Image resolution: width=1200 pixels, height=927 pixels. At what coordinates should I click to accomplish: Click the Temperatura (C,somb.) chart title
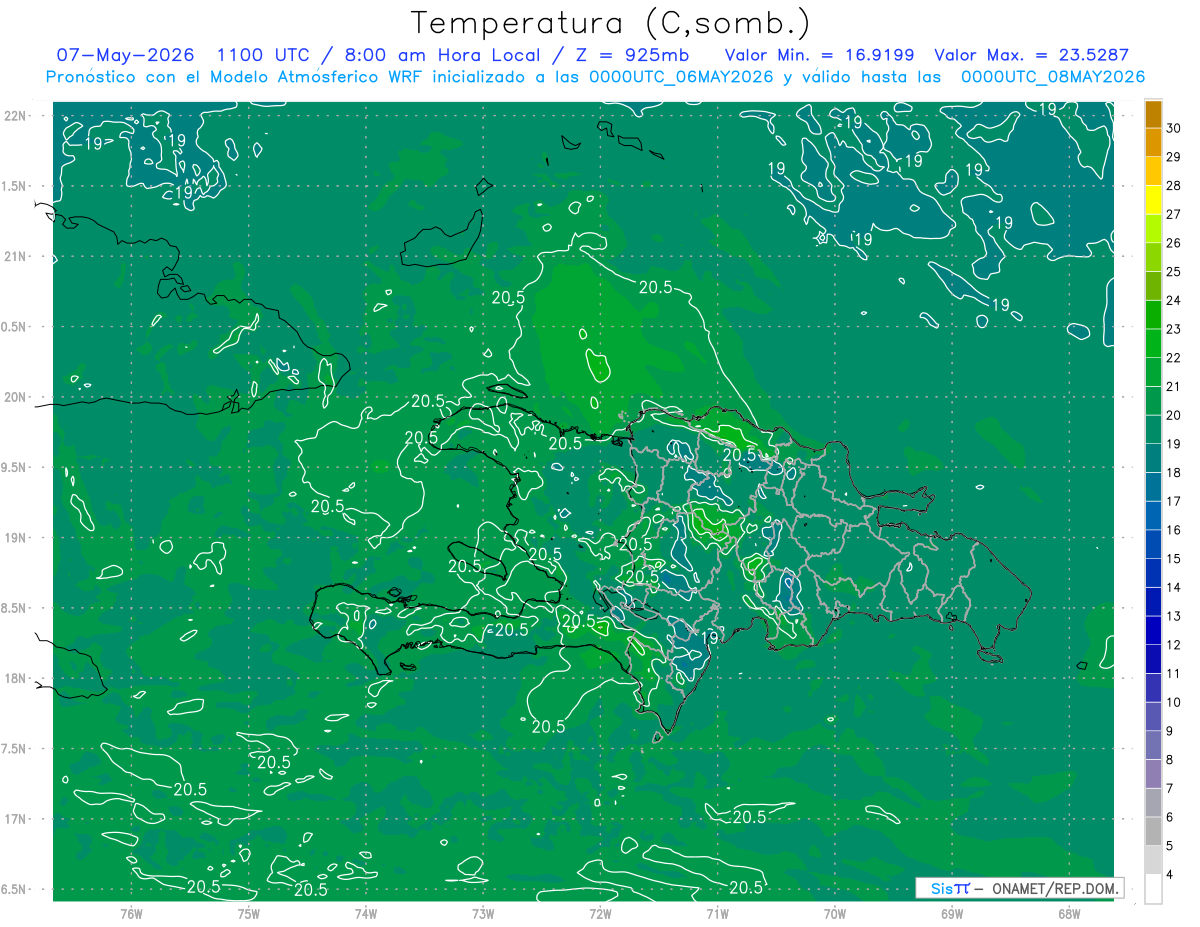click(611, 22)
